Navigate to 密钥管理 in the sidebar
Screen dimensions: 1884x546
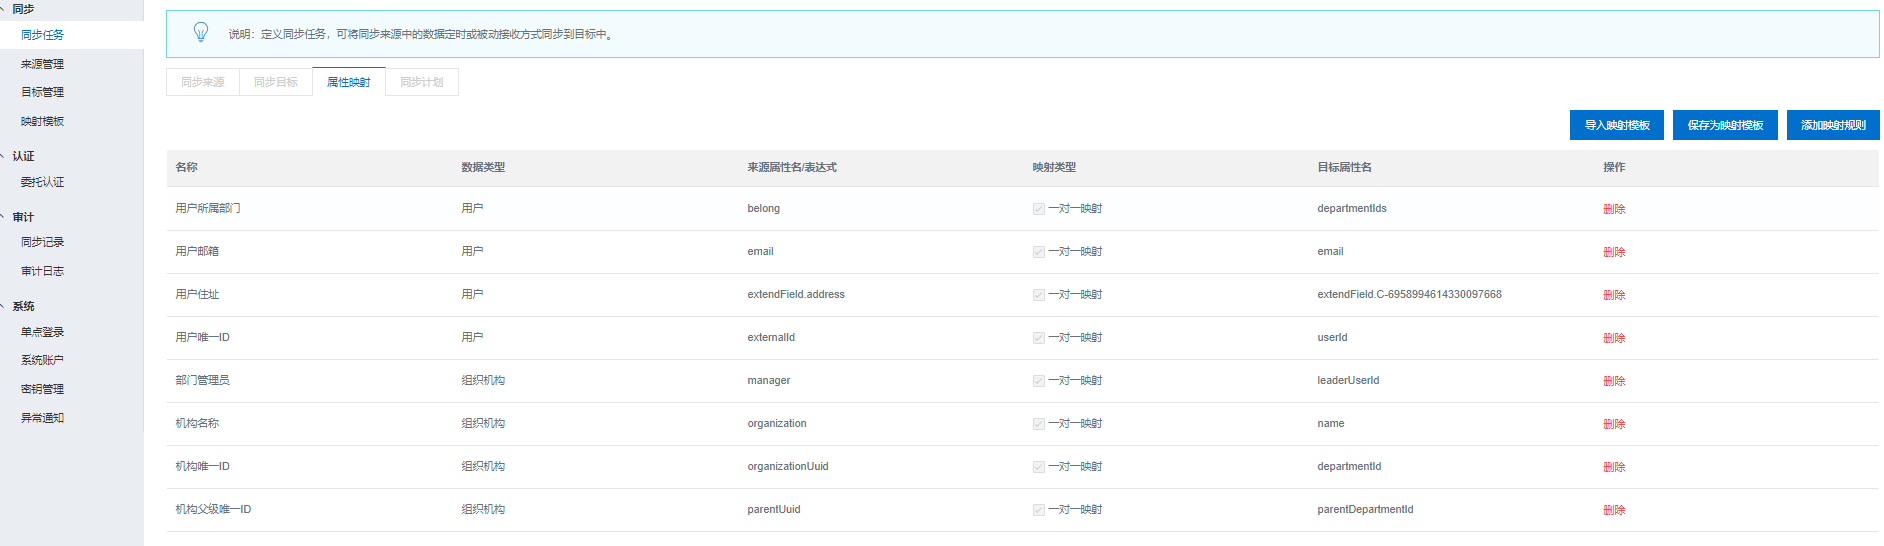tap(42, 389)
